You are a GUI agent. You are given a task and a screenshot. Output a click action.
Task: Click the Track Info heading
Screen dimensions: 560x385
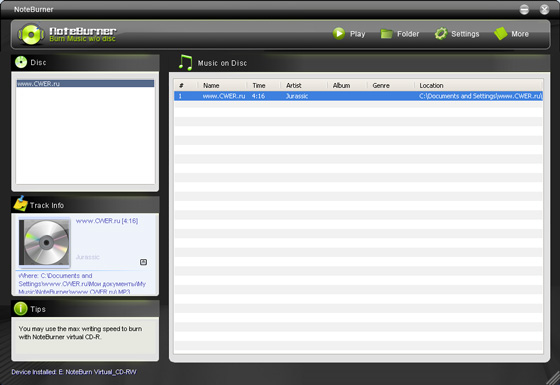47,205
